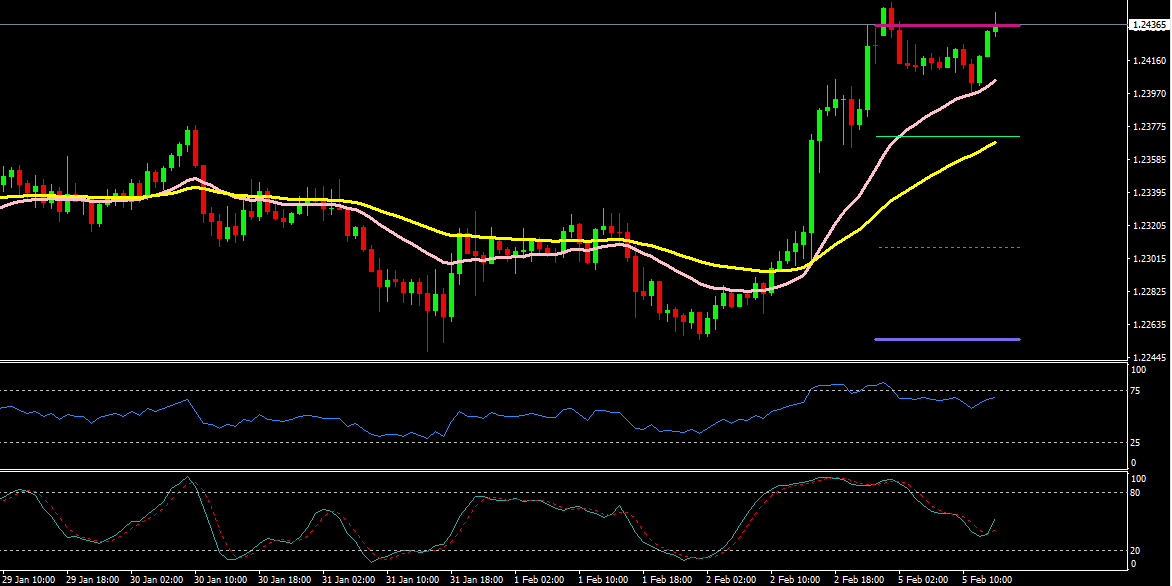Click the 1.23015 price axis label
Image resolution: width=1172 pixels, height=586 pixels.
point(1145,259)
